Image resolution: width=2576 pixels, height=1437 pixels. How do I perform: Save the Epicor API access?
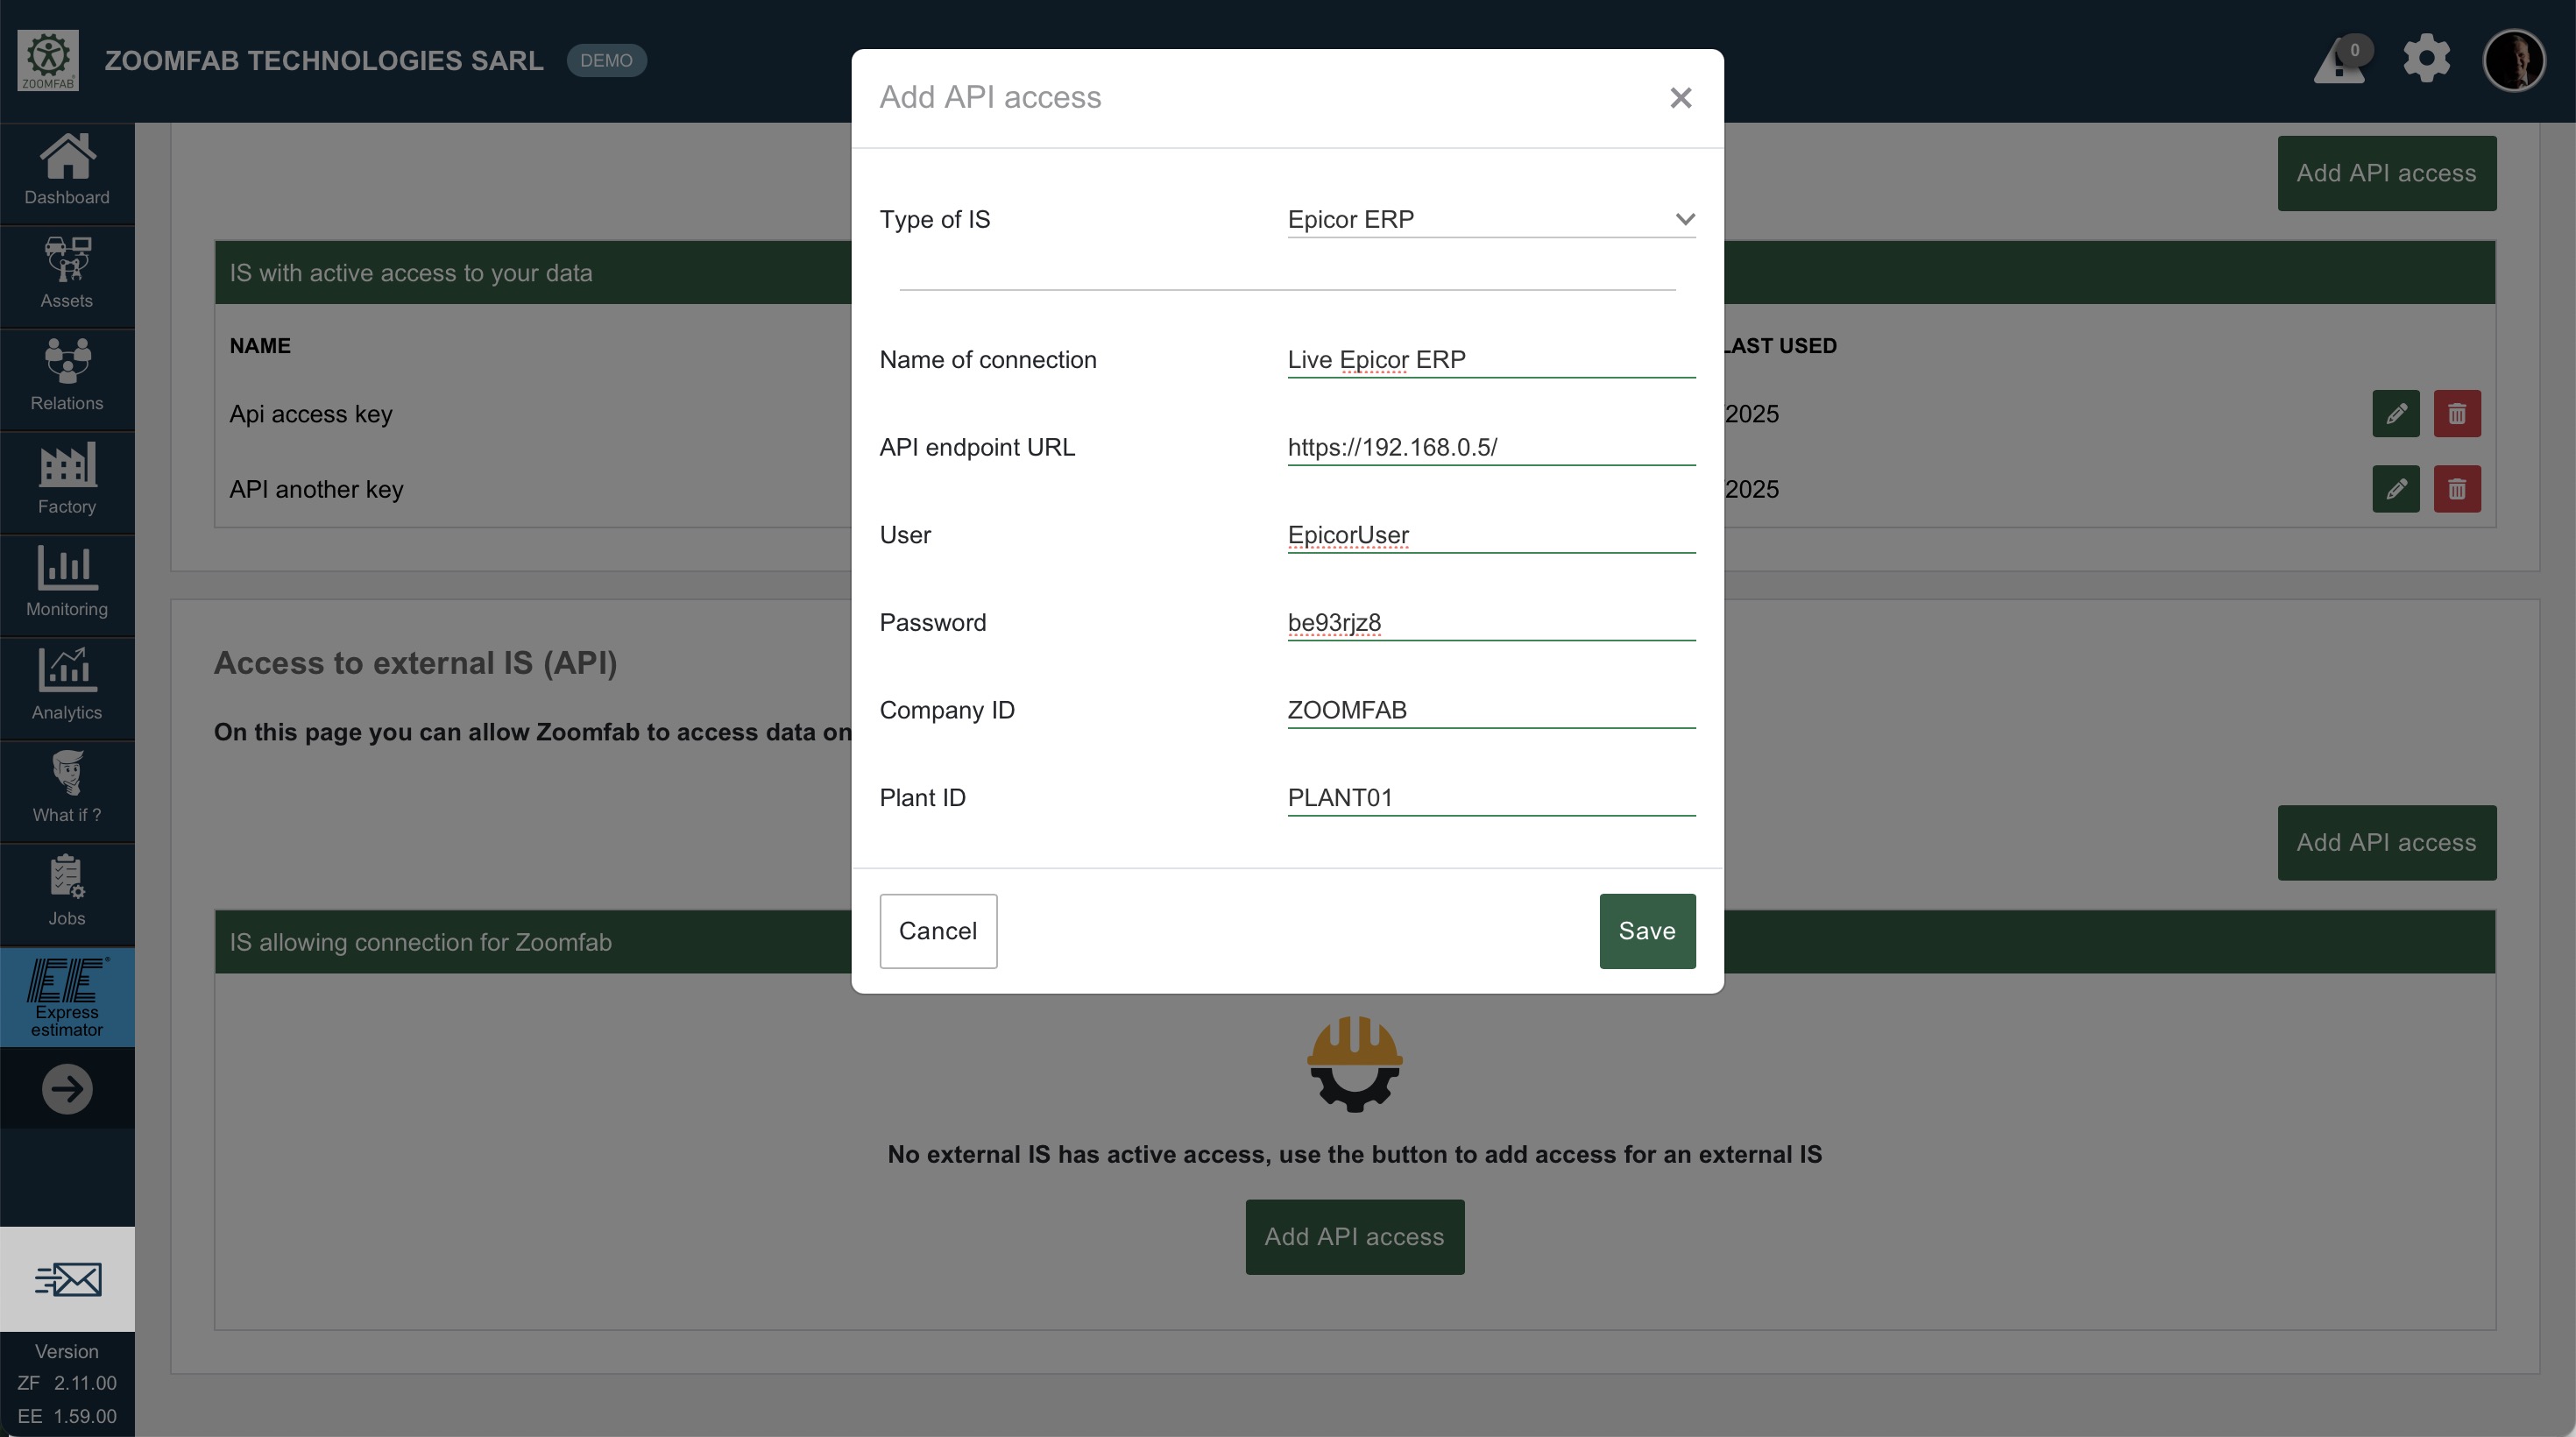point(1646,931)
